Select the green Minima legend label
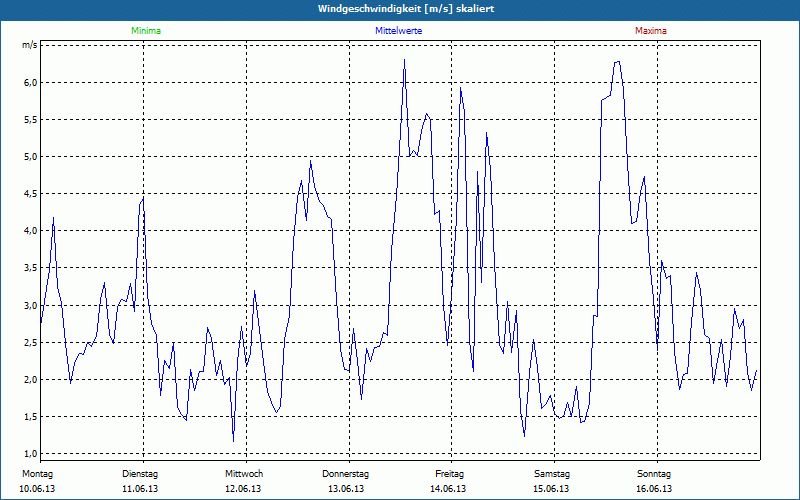The height and width of the screenshot is (500, 800). [146, 31]
